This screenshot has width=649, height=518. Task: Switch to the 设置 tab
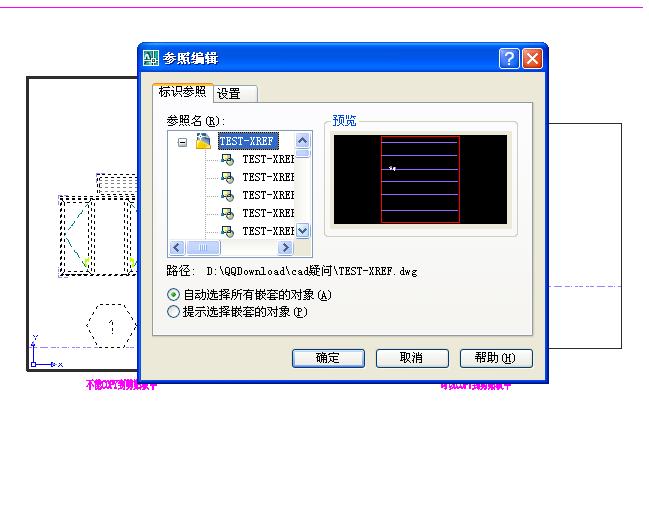(x=235, y=94)
